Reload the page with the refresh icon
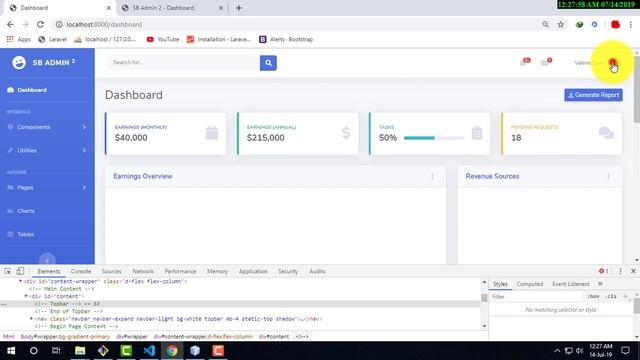This screenshot has width=640, height=360. pos(40,24)
